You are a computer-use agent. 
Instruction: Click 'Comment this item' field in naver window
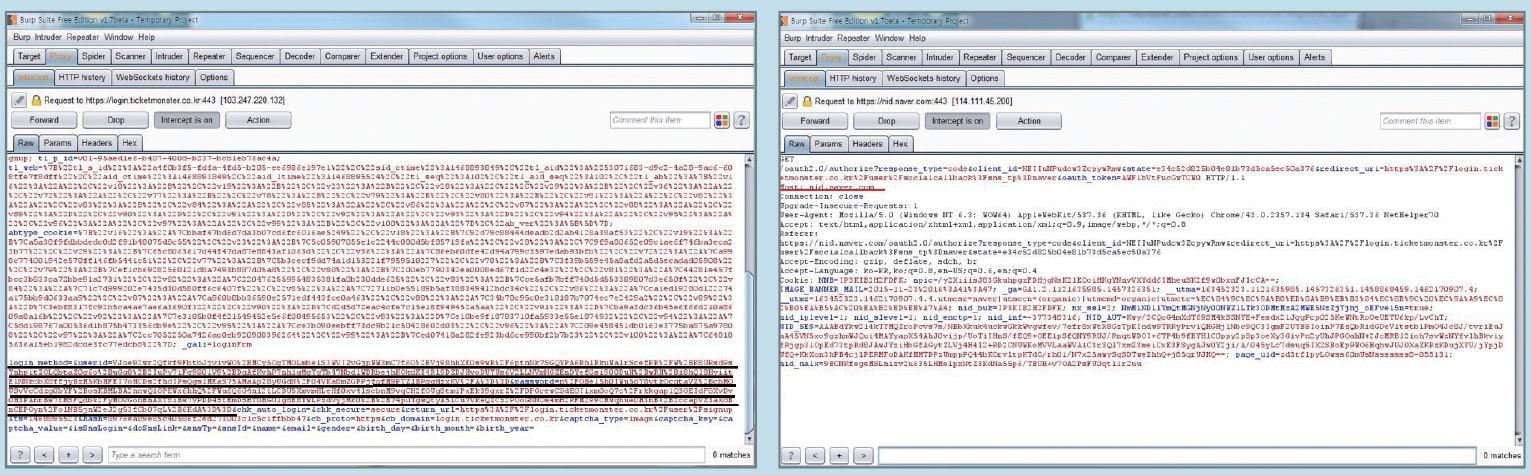[x=1431, y=121]
